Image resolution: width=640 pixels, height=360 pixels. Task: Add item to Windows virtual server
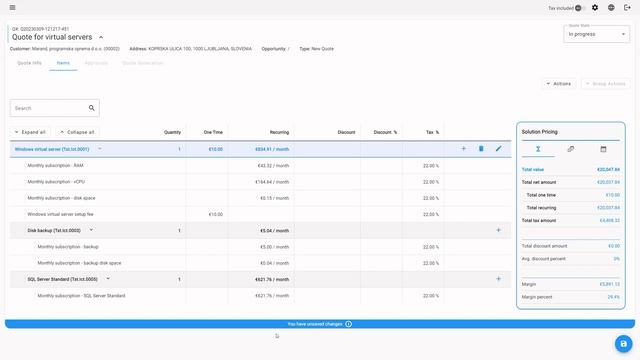(x=463, y=149)
